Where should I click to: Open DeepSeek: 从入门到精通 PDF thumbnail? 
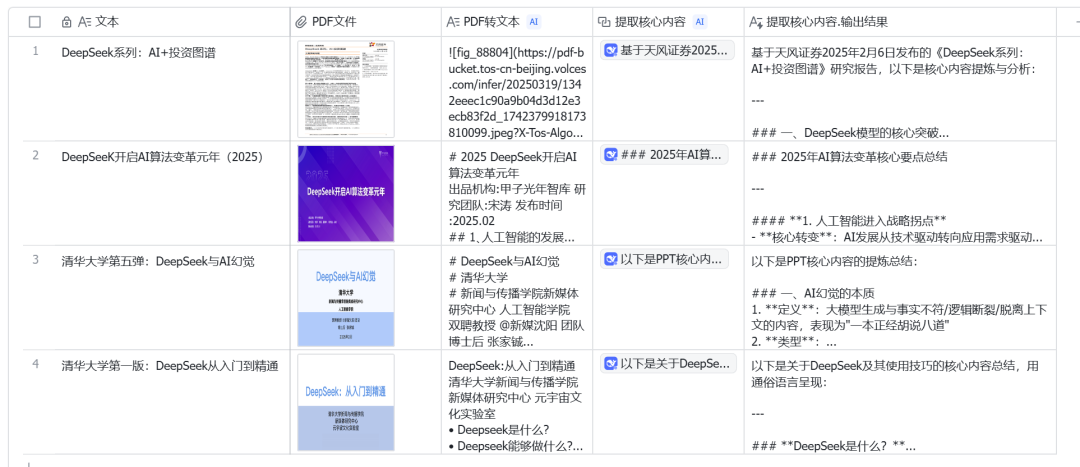click(x=346, y=402)
